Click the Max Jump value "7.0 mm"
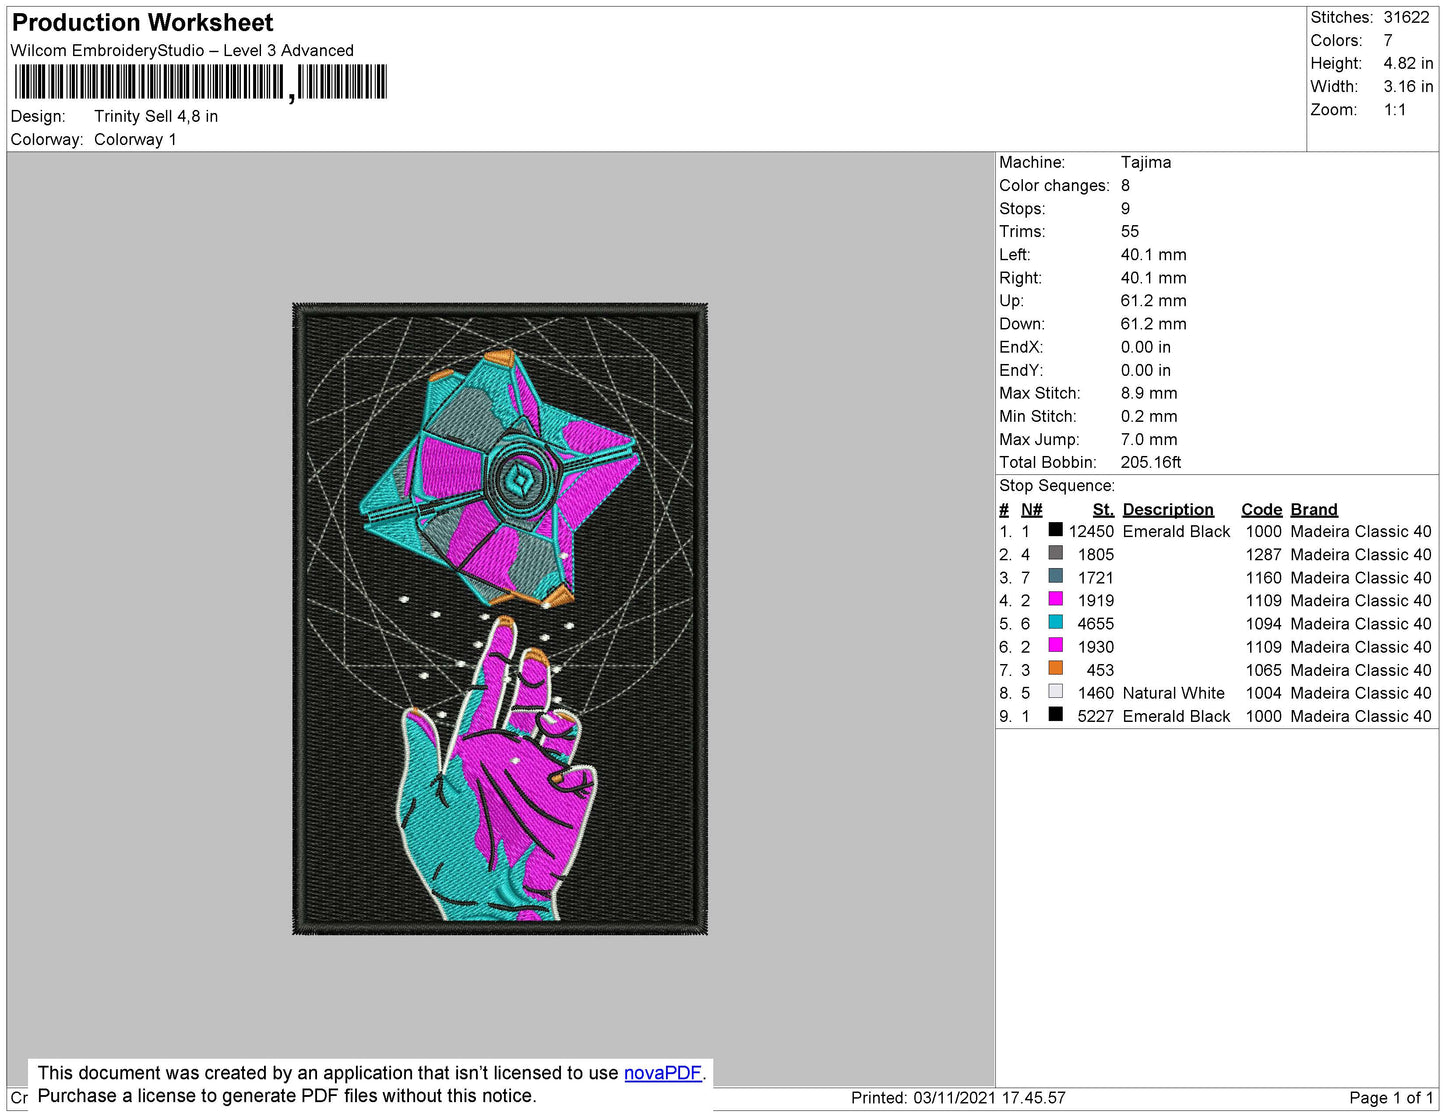 point(1149,439)
